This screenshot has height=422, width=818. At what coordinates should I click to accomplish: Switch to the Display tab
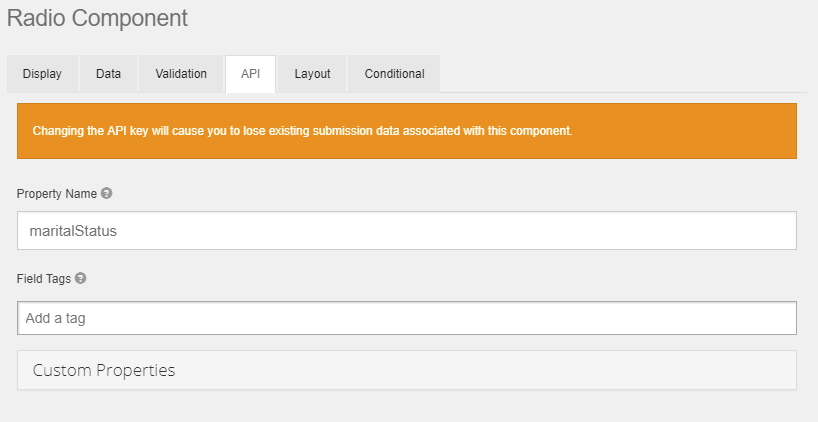[42, 74]
